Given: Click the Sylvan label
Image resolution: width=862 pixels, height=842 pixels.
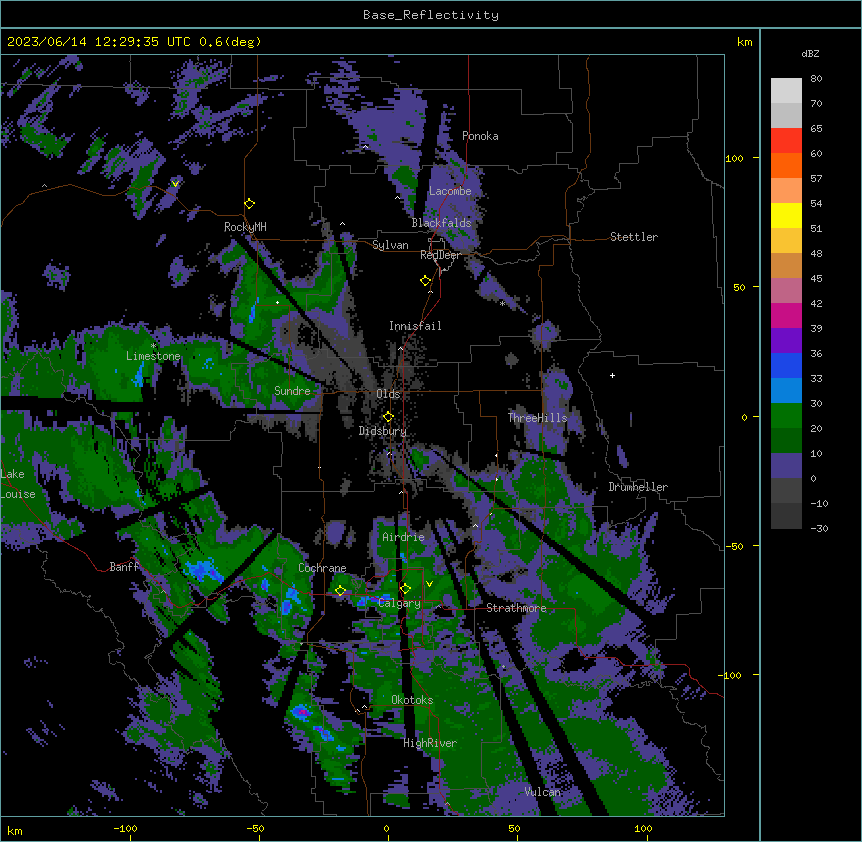Looking at the screenshot, I should pyautogui.click(x=390, y=245).
